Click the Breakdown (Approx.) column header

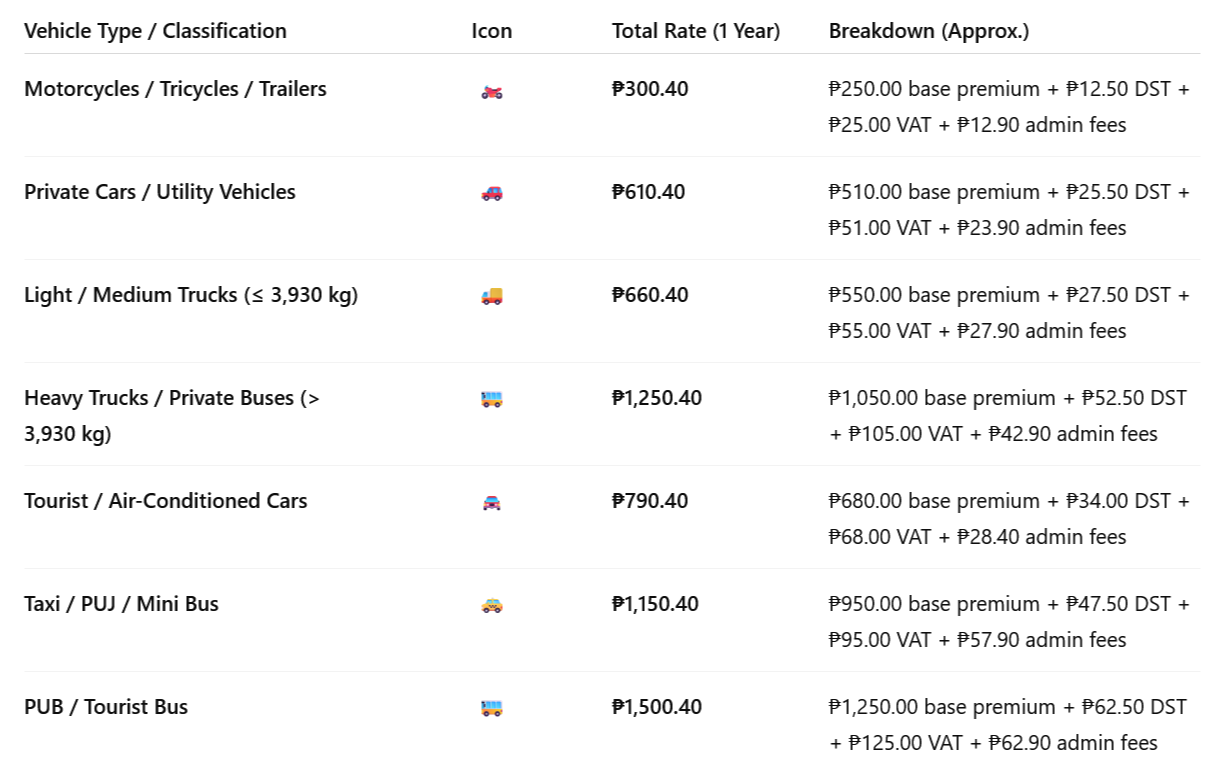tap(928, 31)
